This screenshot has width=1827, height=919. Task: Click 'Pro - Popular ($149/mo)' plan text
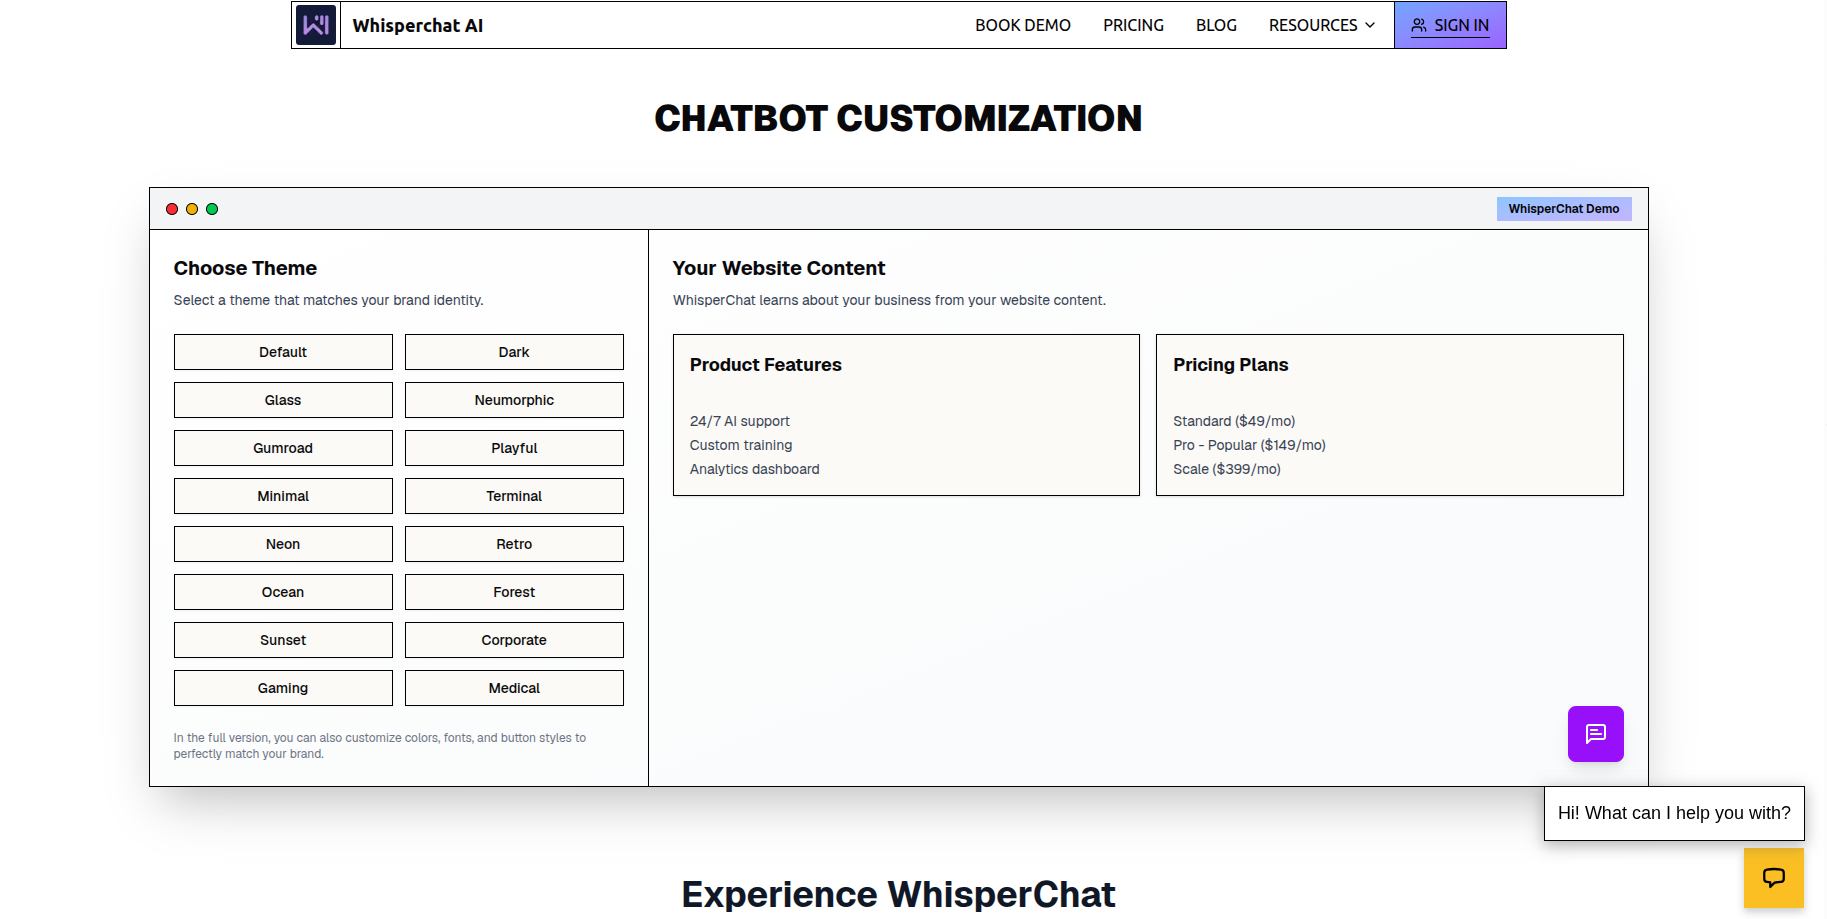pyautogui.click(x=1249, y=445)
